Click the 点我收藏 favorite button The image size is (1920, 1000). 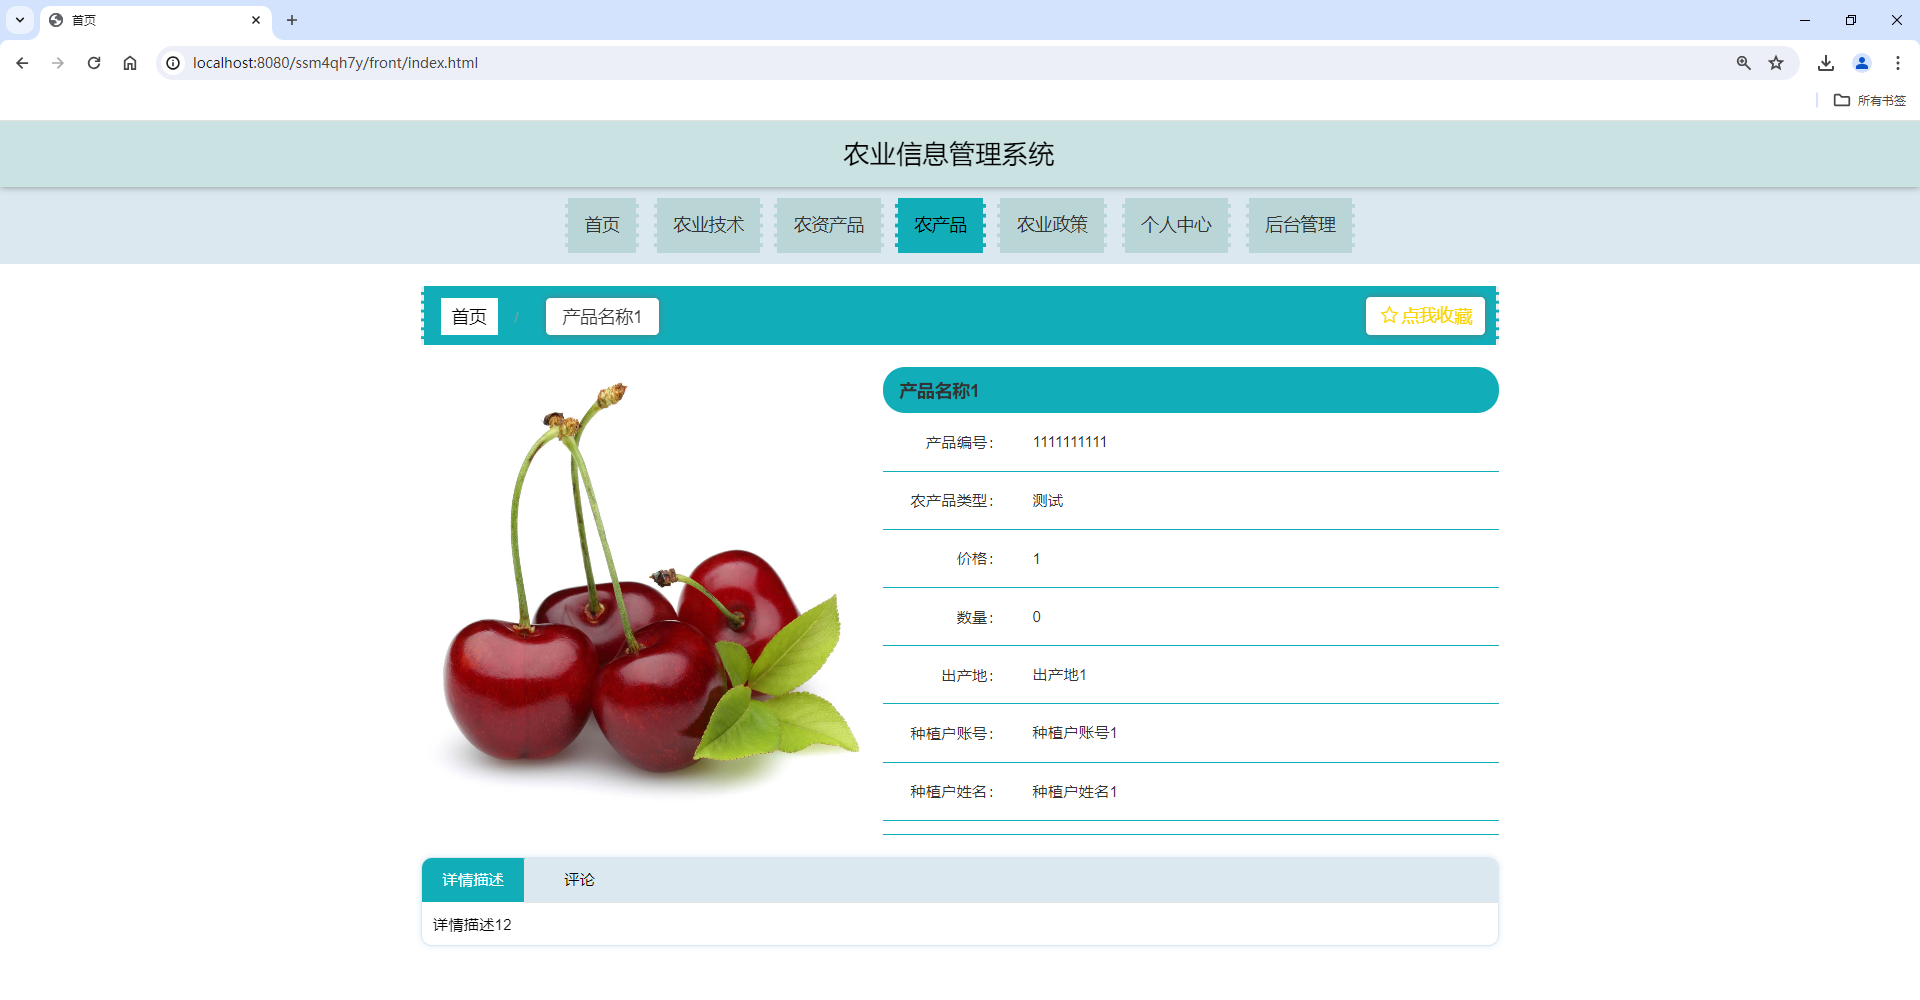pos(1425,315)
